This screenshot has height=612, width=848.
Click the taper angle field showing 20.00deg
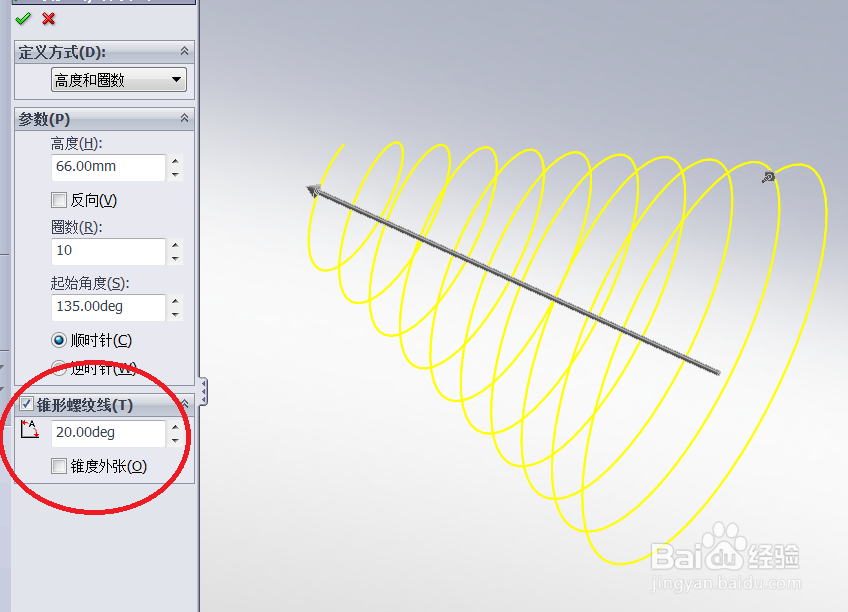(108, 433)
